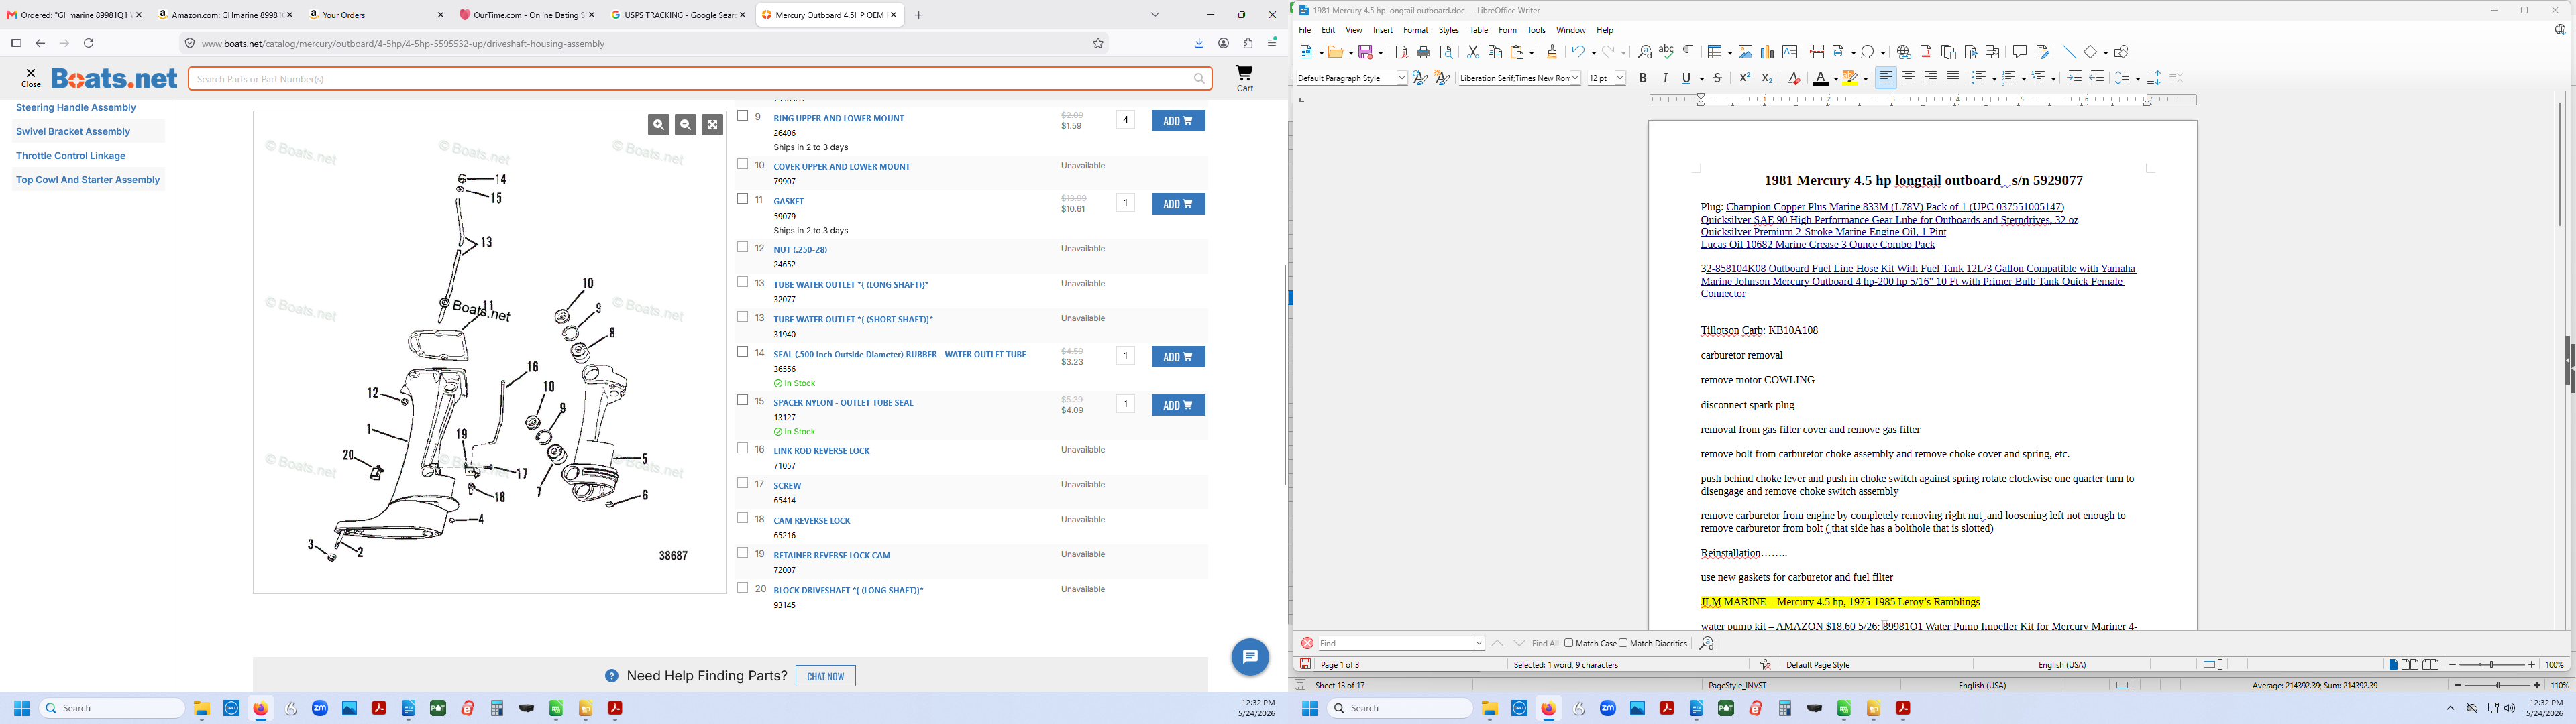Insert an image into the Writer document

click(1745, 52)
